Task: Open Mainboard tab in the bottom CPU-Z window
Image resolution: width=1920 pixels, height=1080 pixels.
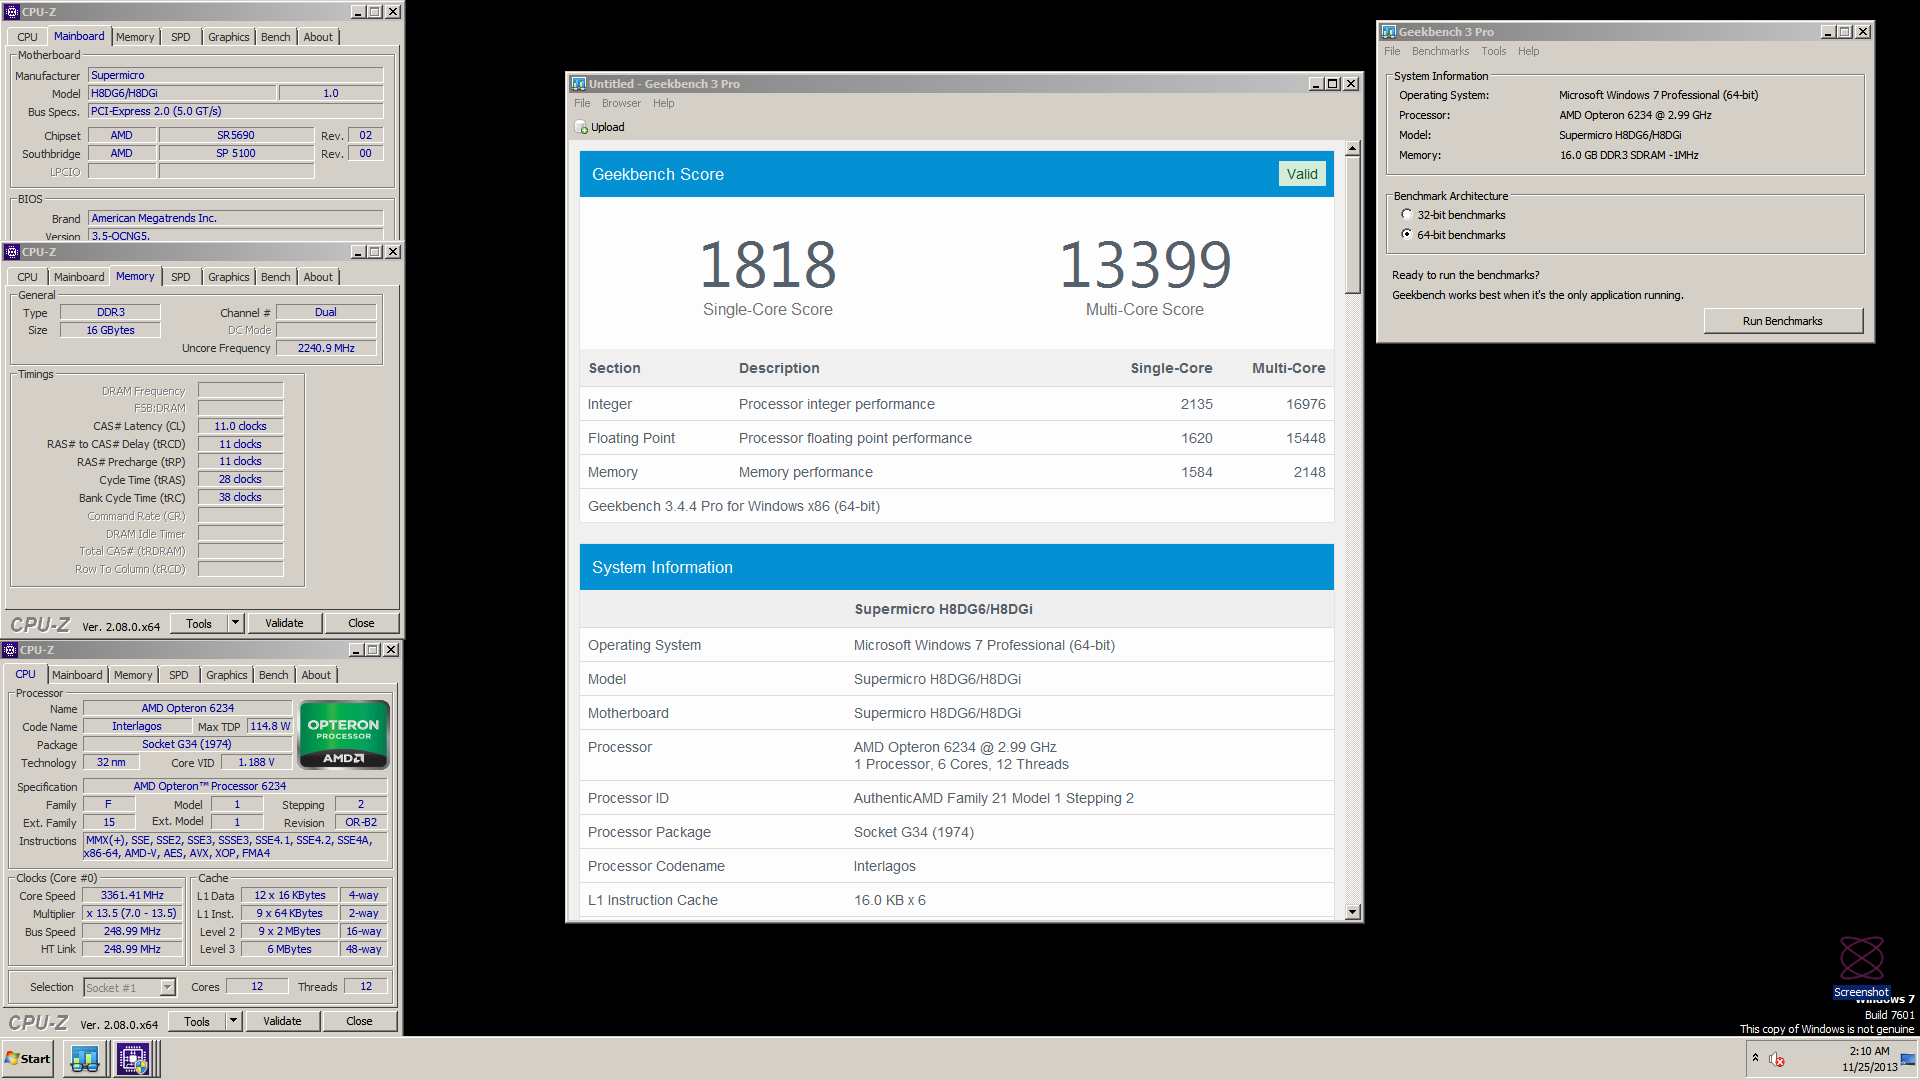Action: (x=77, y=675)
